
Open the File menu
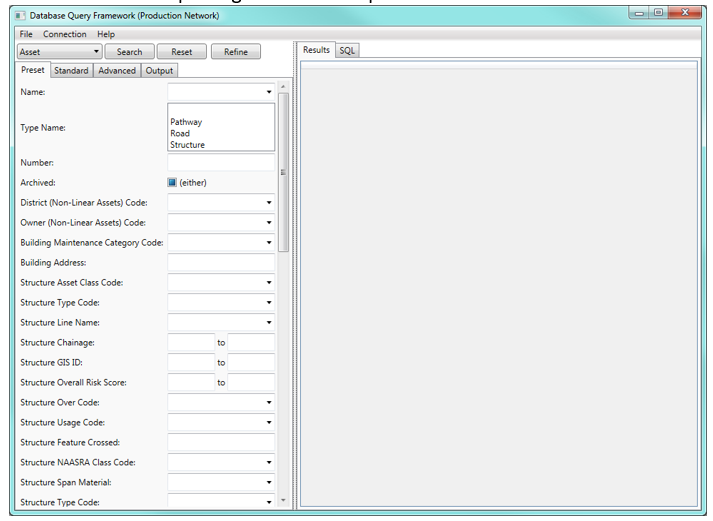pyautogui.click(x=26, y=34)
